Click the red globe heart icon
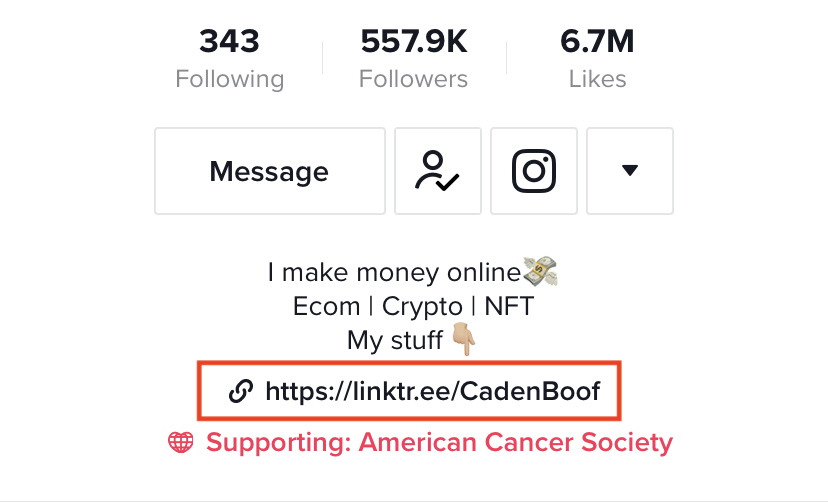 (x=181, y=442)
